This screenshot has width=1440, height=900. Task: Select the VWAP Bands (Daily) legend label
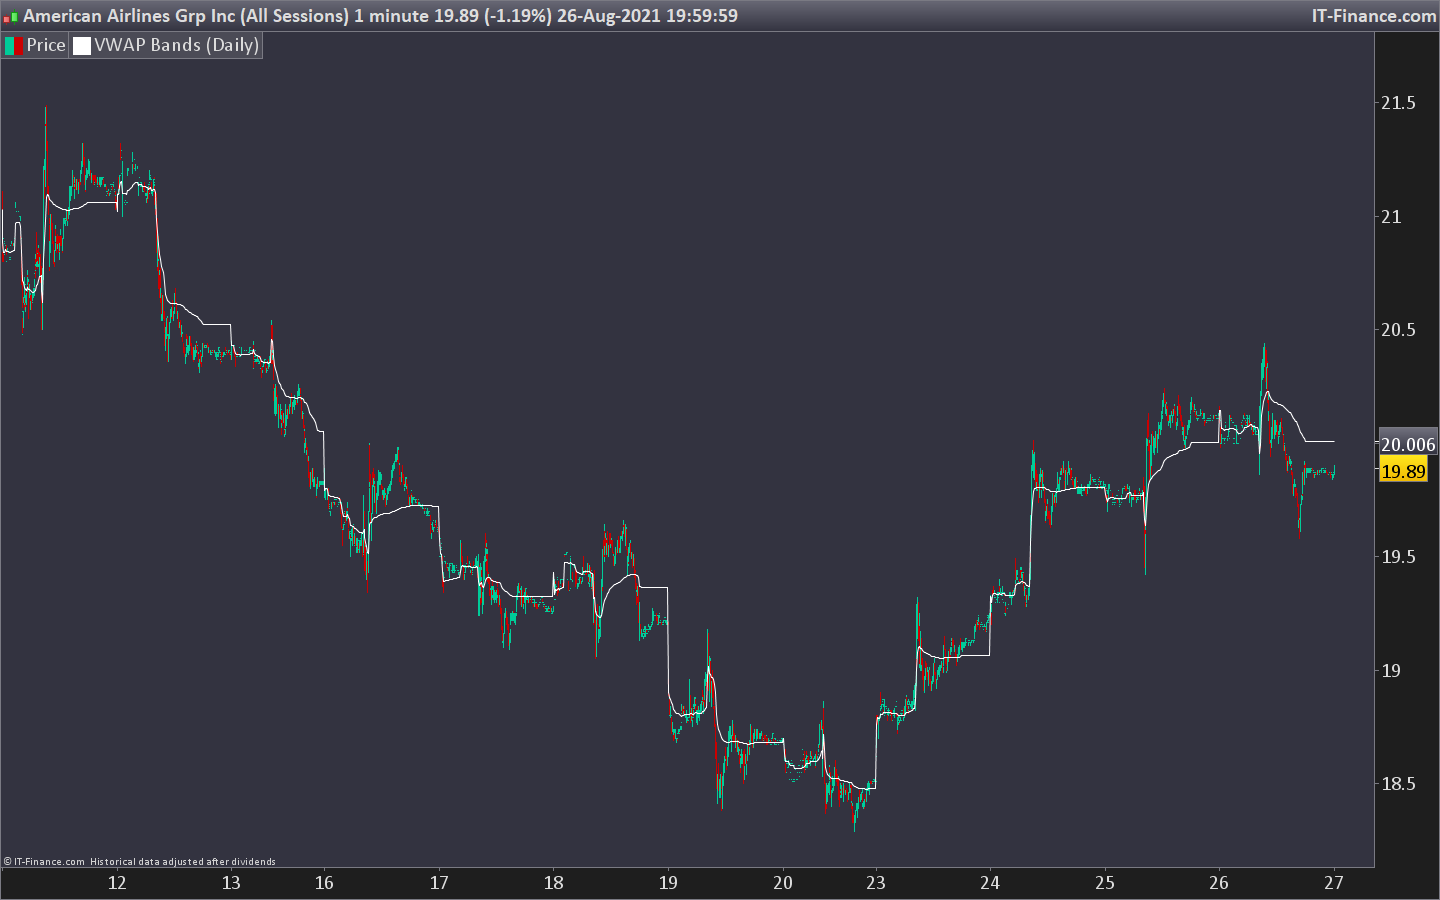177,45
